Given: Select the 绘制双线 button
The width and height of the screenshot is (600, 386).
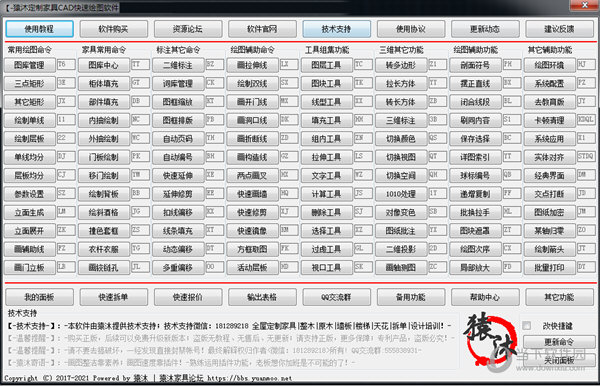Looking at the screenshot, I should 253,84.
